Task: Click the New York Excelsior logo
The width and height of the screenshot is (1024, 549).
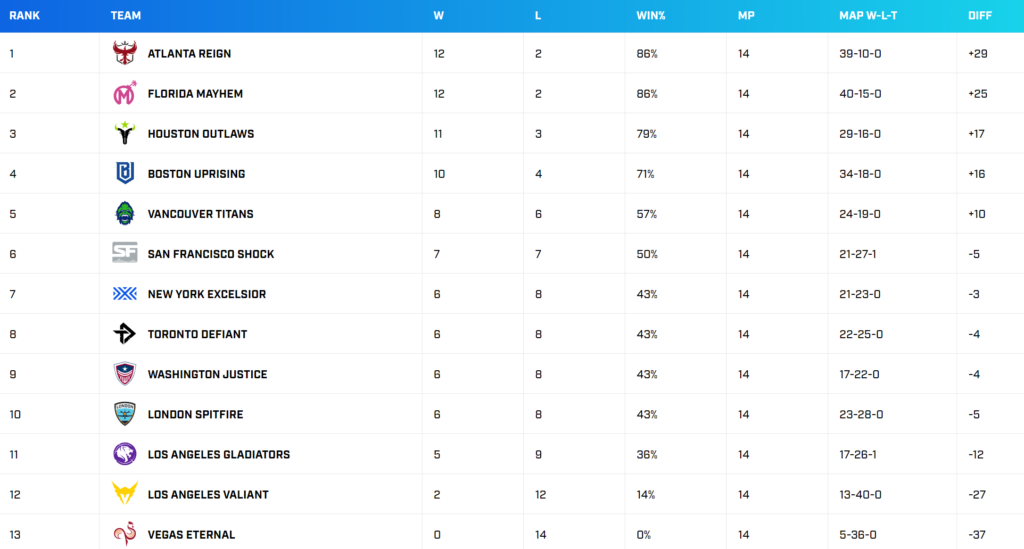Action: [125, 294]
